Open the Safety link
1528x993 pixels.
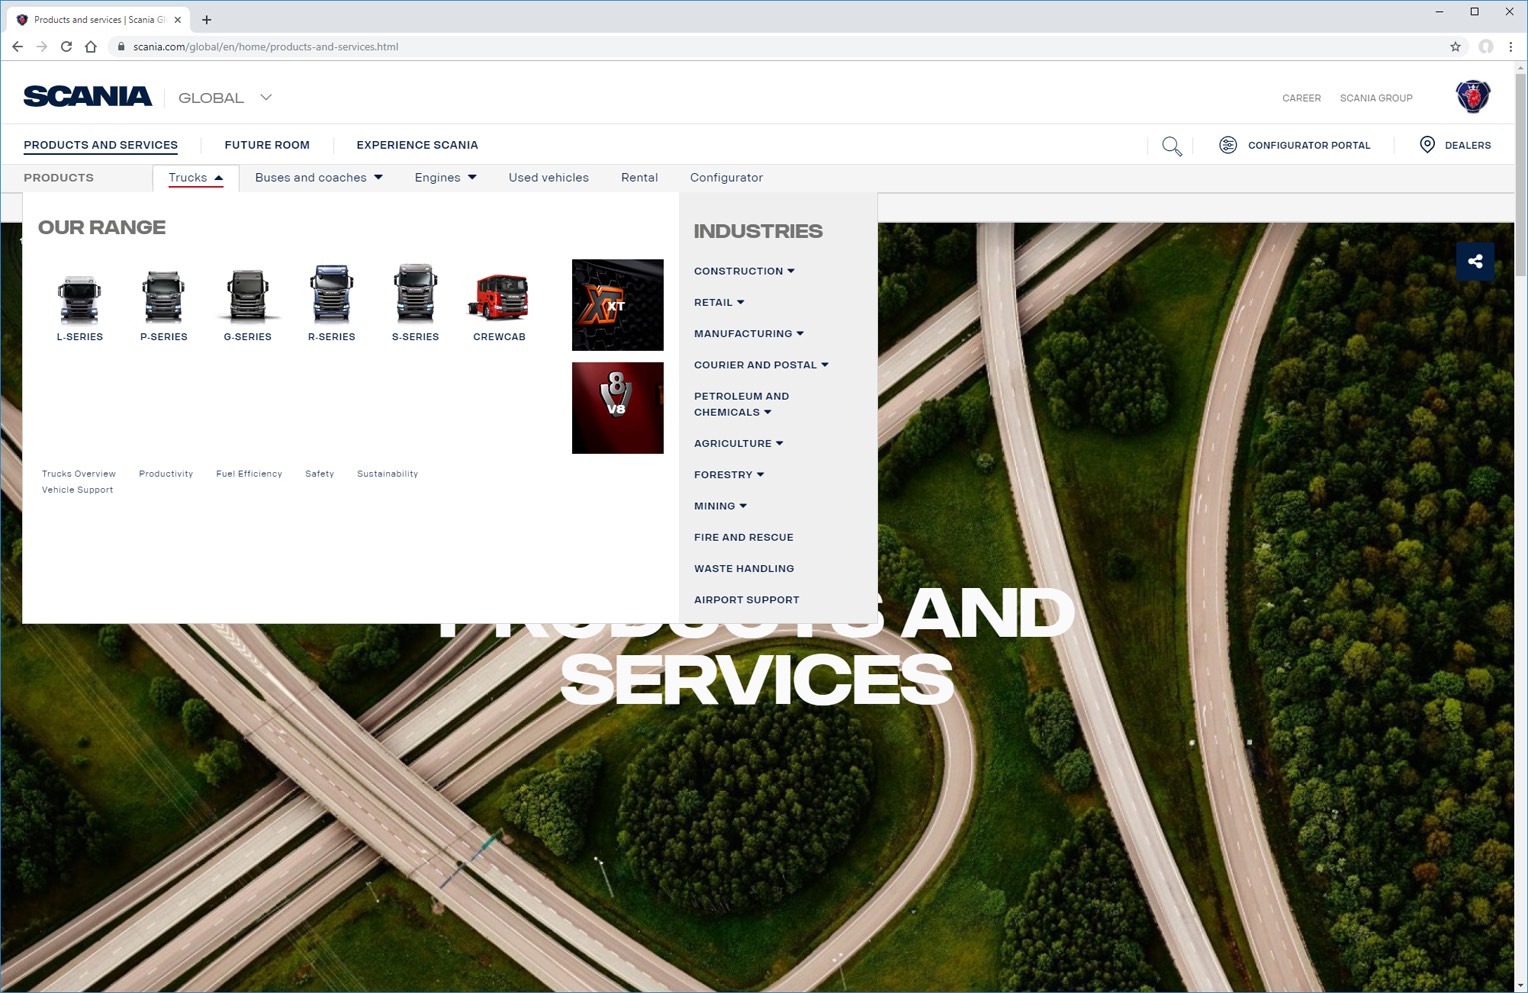pos(319,474)
